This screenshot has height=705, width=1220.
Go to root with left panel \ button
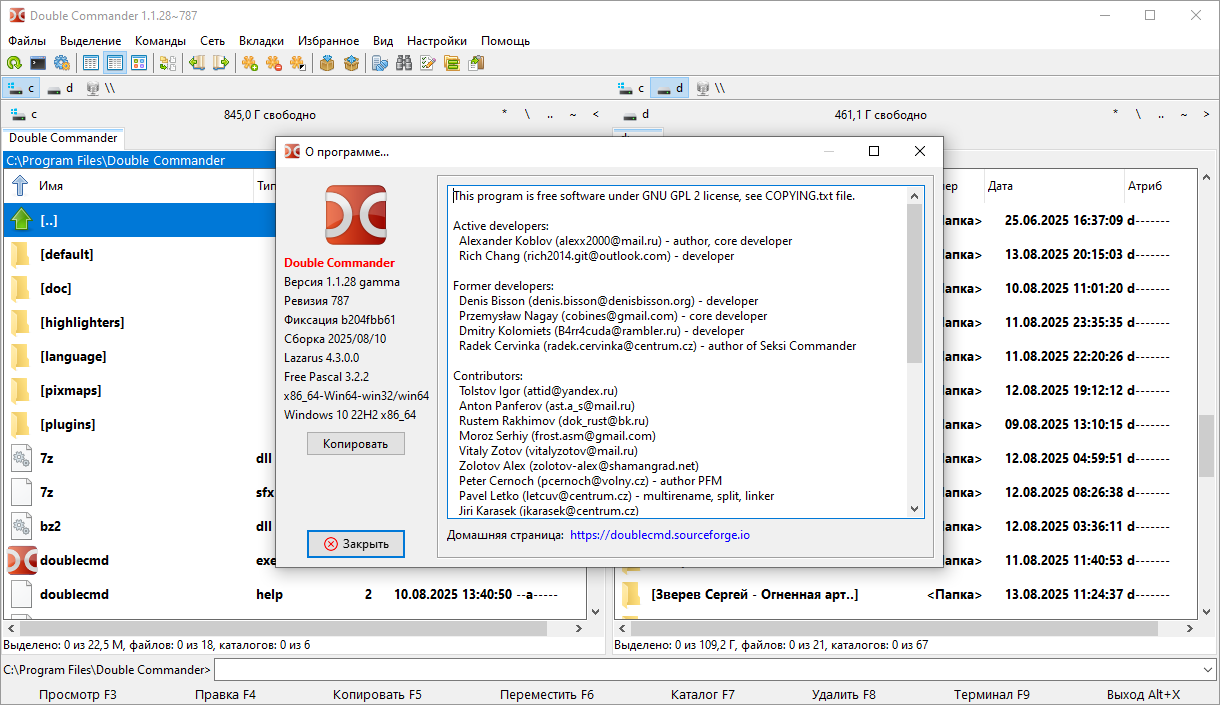[x=526, y=114]
